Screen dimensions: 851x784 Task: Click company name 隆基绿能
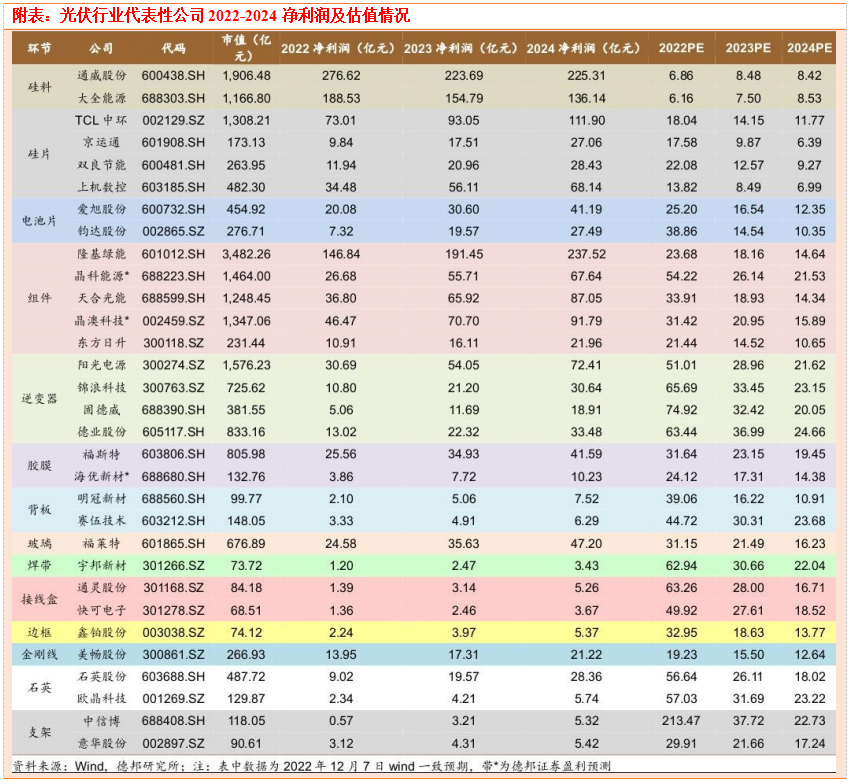(x=101, y=254)
